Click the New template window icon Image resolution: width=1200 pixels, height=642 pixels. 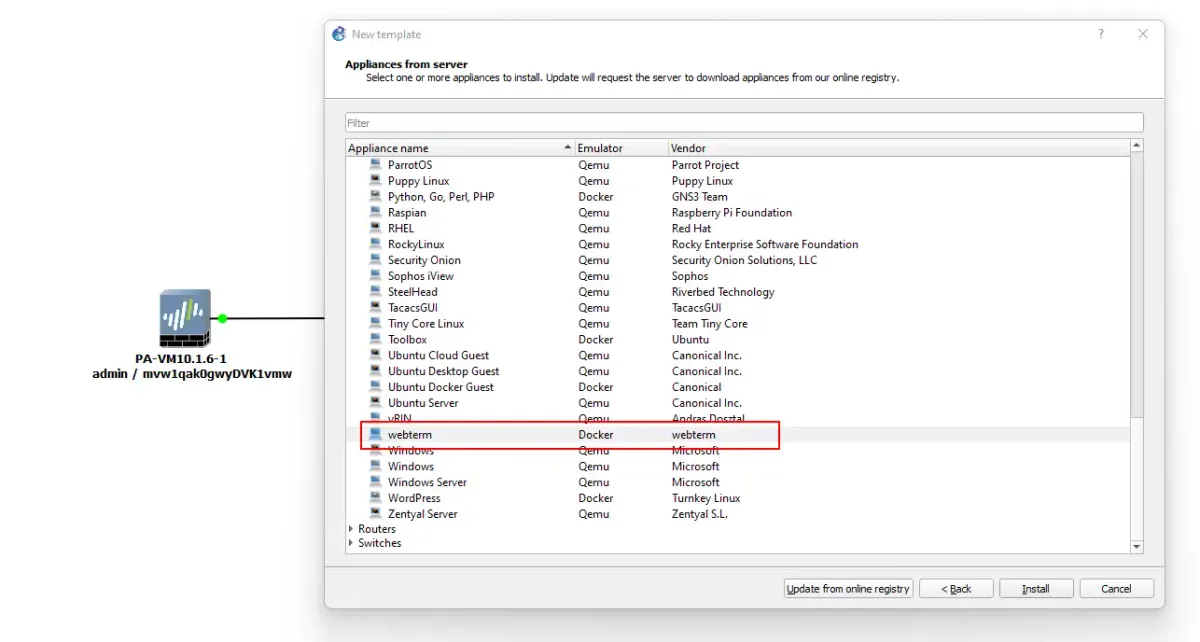[338, 34]
